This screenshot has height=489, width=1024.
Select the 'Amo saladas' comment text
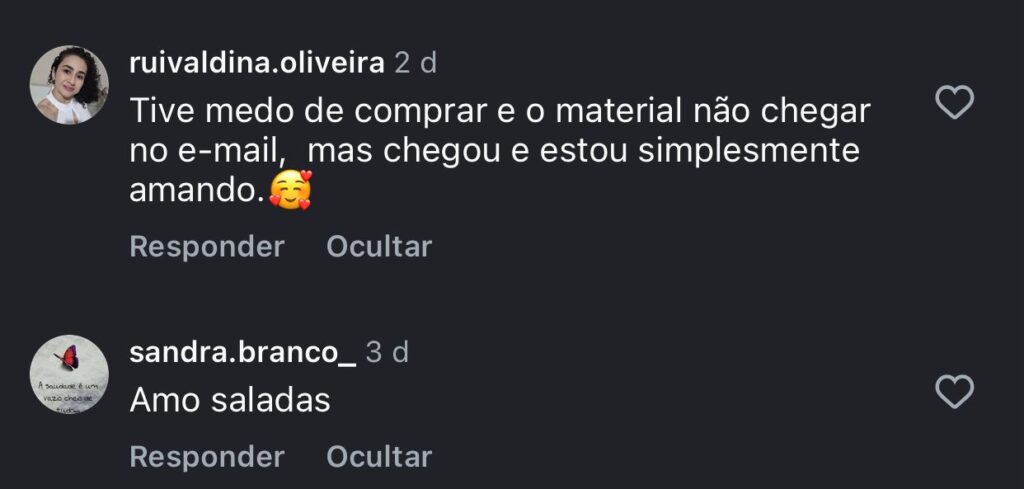(x=230, y=400)
